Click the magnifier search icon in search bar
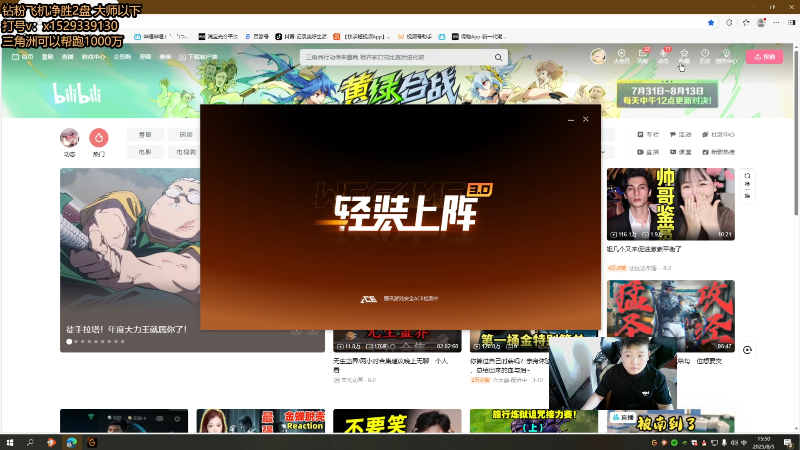 498,57
